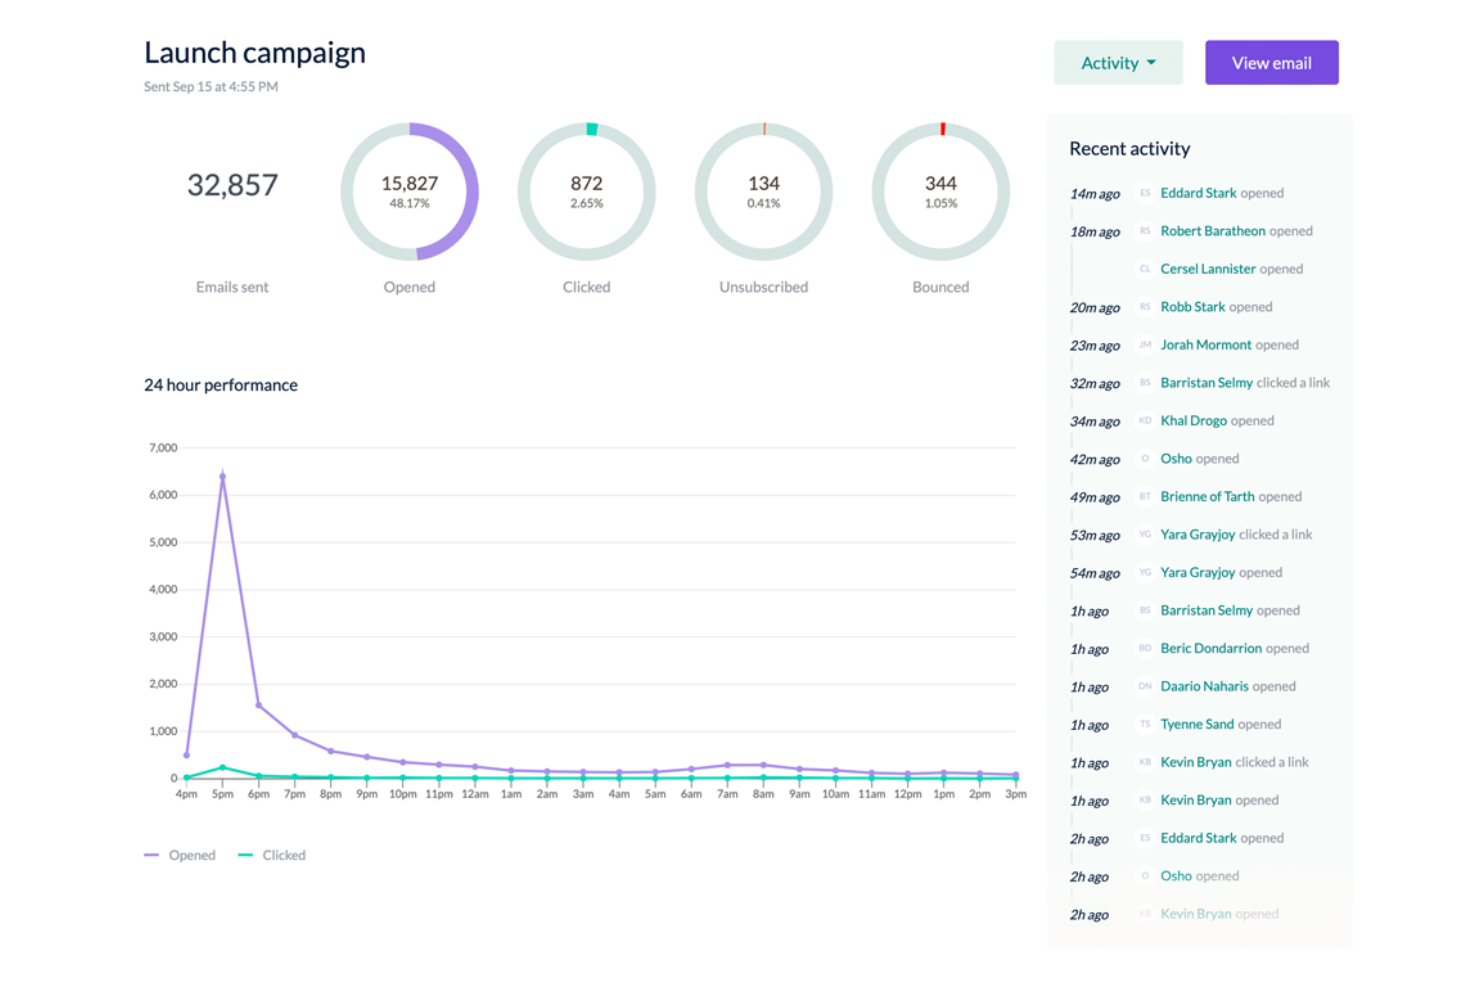This screenshot has width=1480, height=987.
Task: Click Tyenne Sand's TS avatar icon
Action: pos(1144,724)
